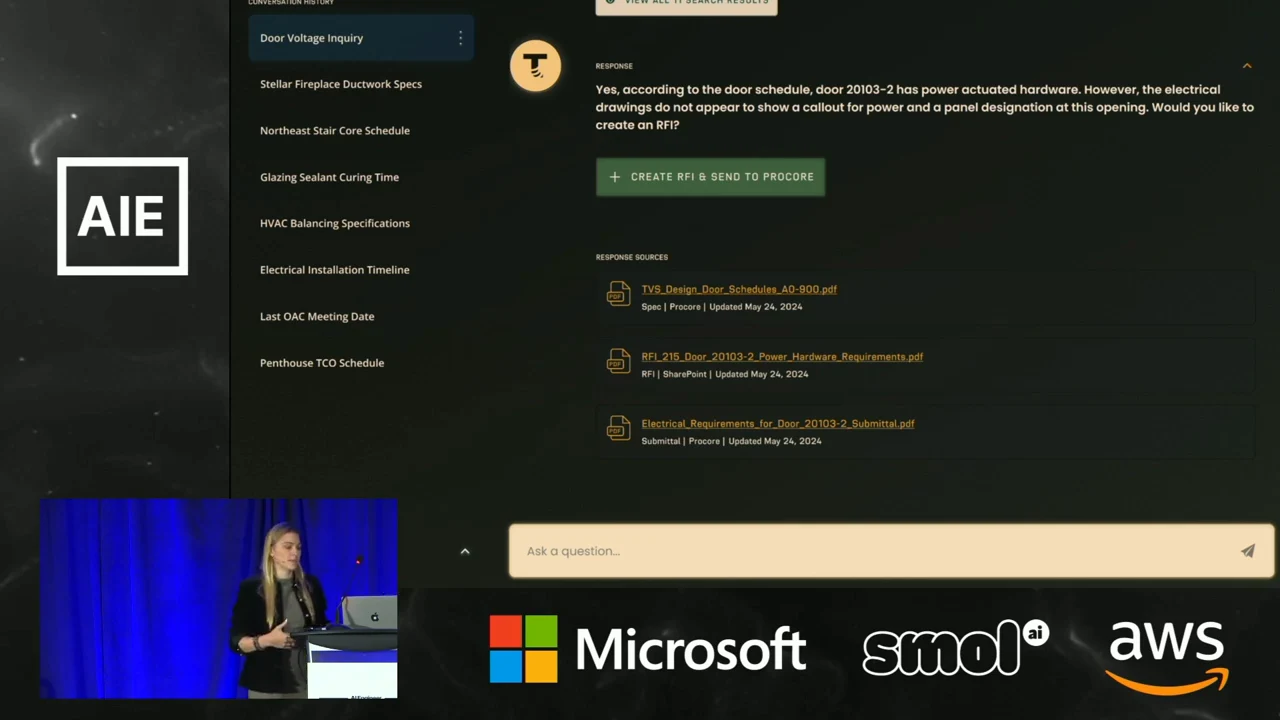This screenshot has height=720, width=1280.
Task: Open the TVS_Design_Door_Schedules_A0-900.pdf link
Action: click(739, 289)
